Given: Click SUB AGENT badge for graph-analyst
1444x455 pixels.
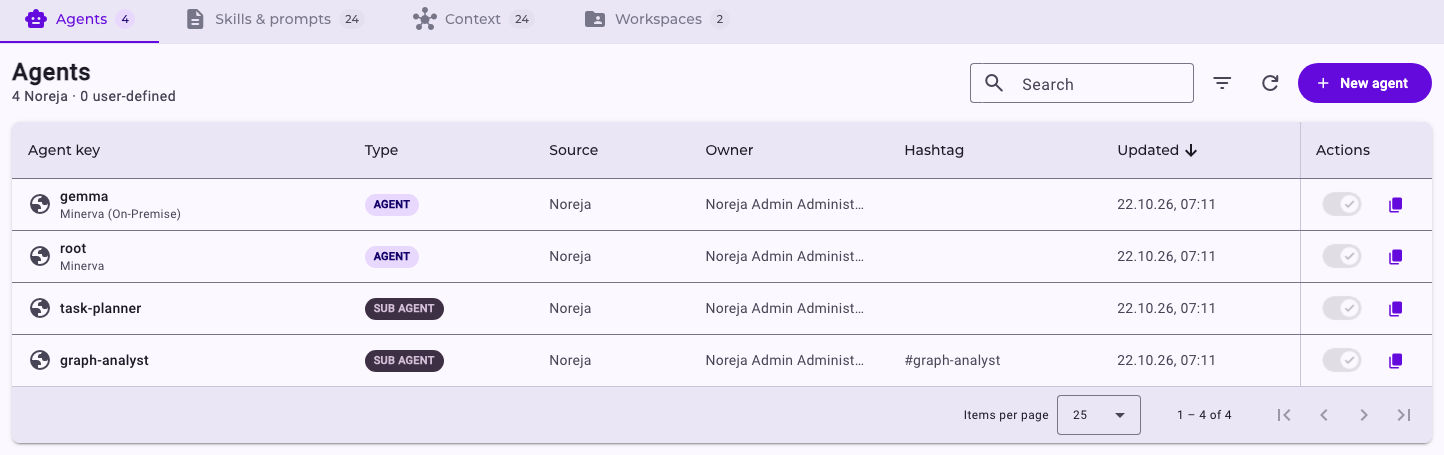Looking at the screenshot, I should point(404,360).
